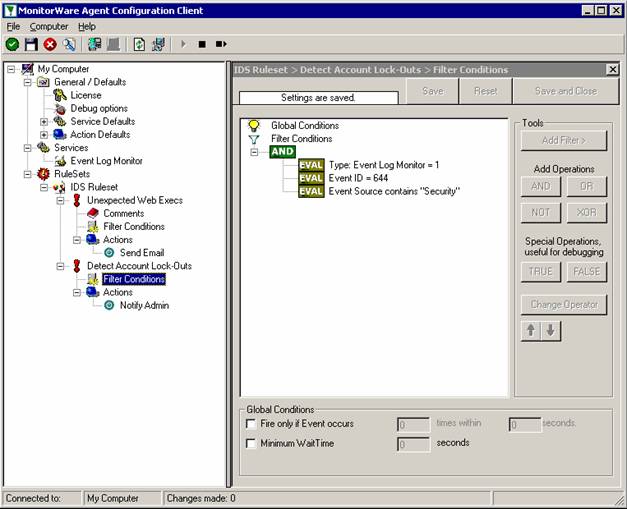Screen dimensions: 627x509
Task: Click the Filter Conditions funnel icon
Action: [254, 139]
